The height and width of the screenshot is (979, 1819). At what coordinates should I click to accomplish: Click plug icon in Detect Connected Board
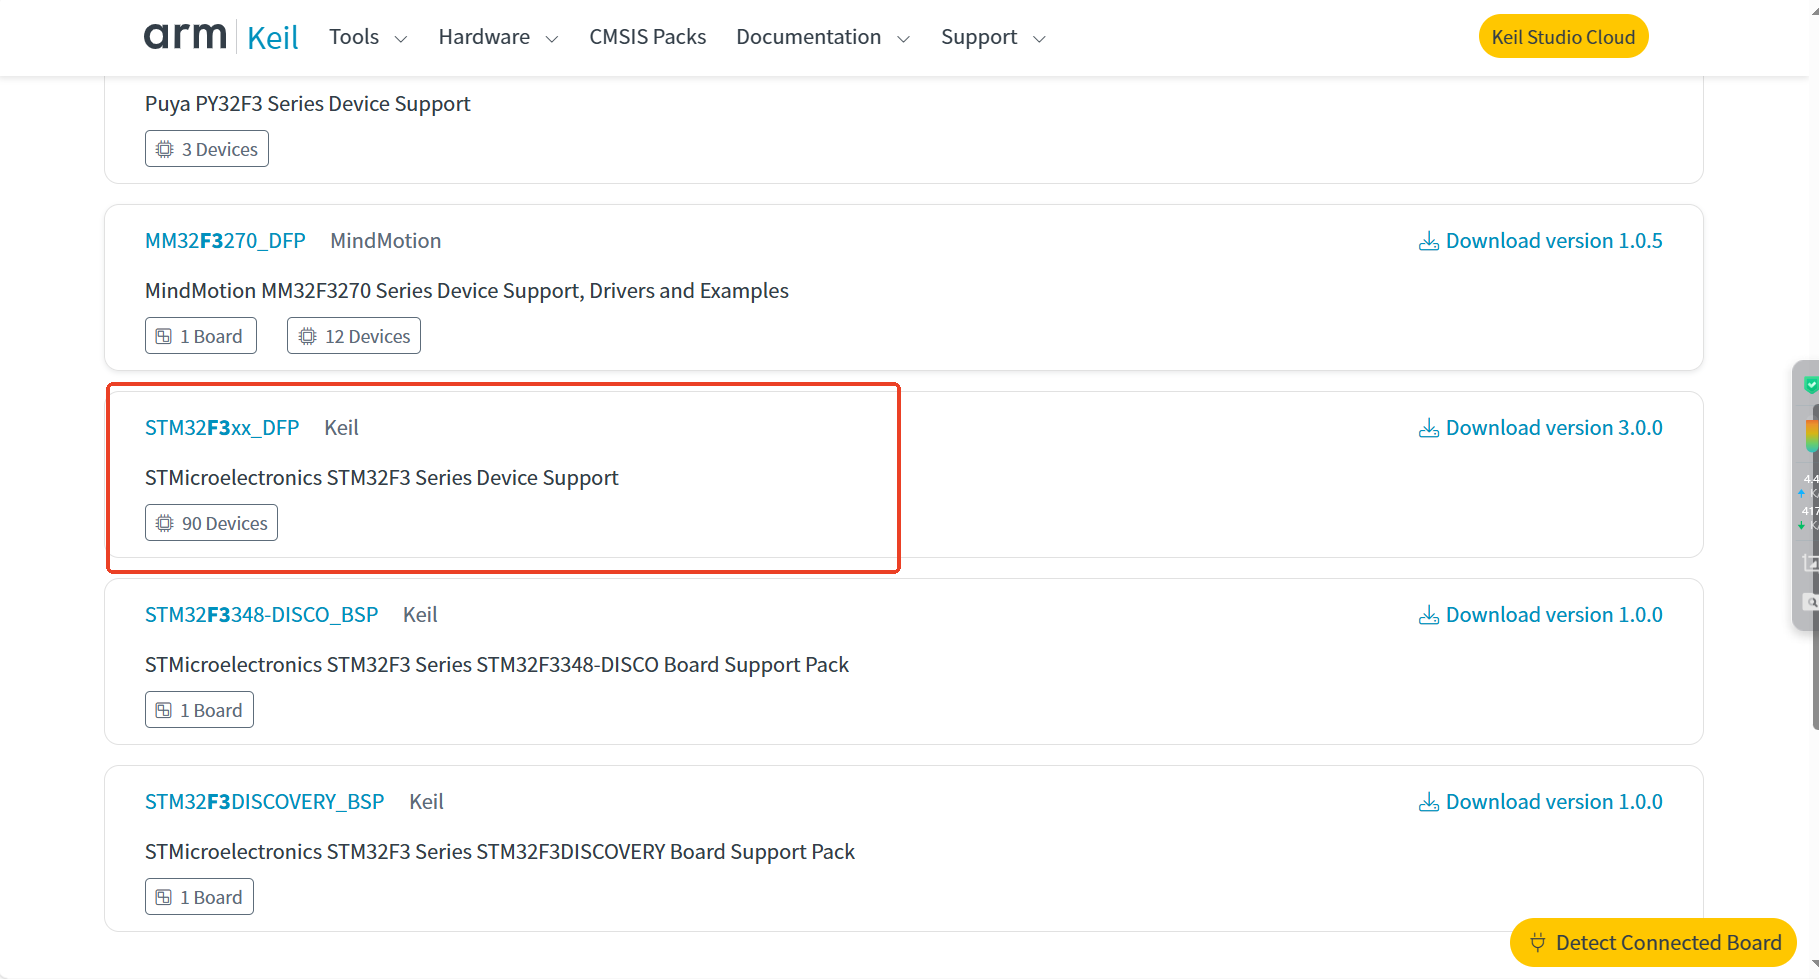1538,942
